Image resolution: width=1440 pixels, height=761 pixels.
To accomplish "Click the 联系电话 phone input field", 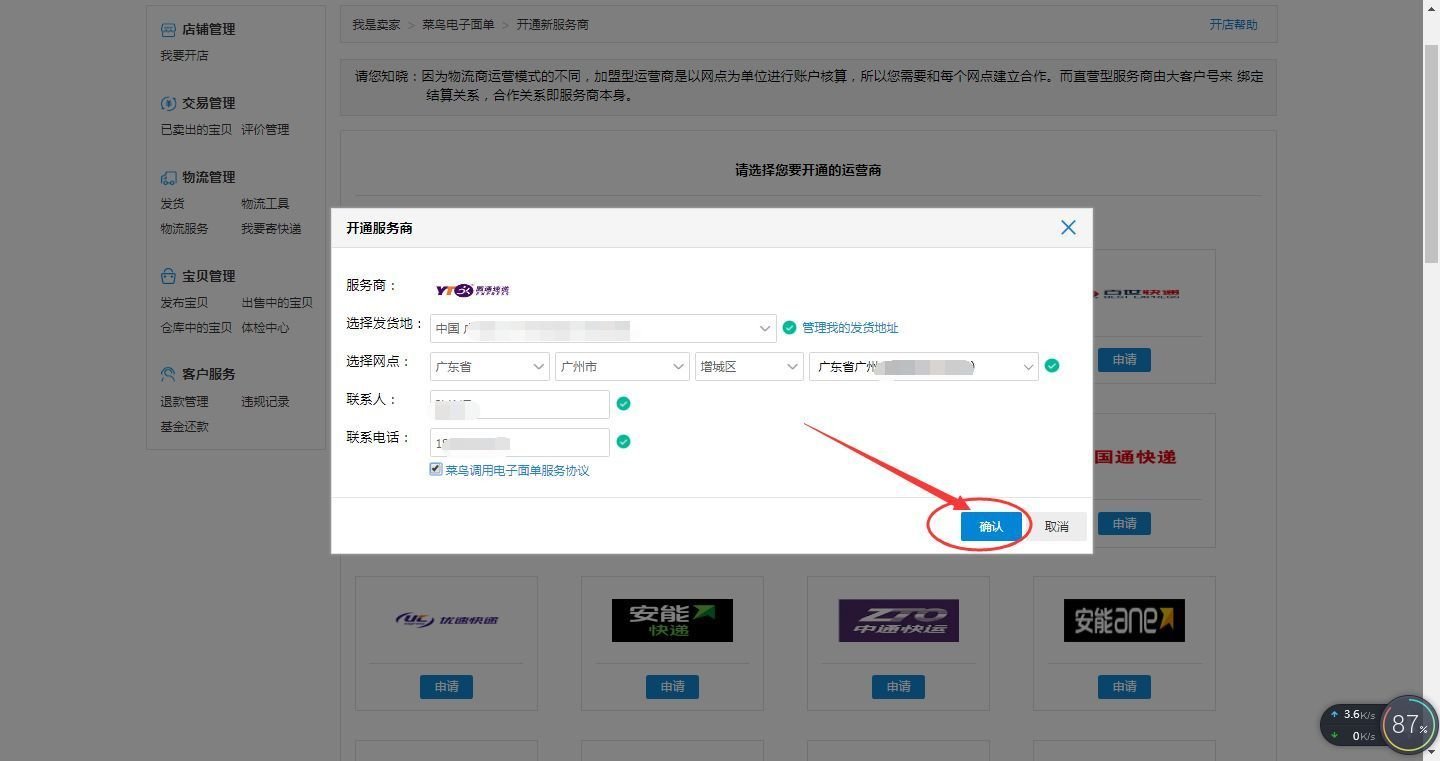I will (x=520, y=442).
